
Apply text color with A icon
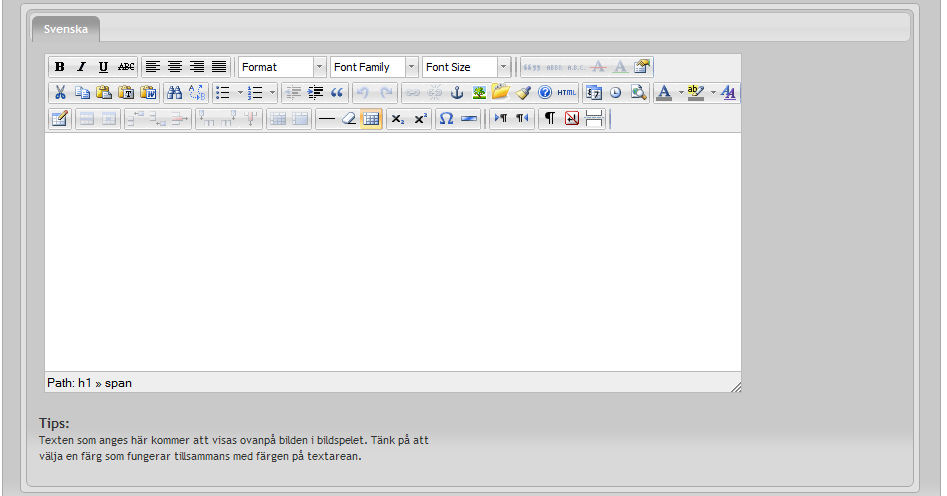664,93
